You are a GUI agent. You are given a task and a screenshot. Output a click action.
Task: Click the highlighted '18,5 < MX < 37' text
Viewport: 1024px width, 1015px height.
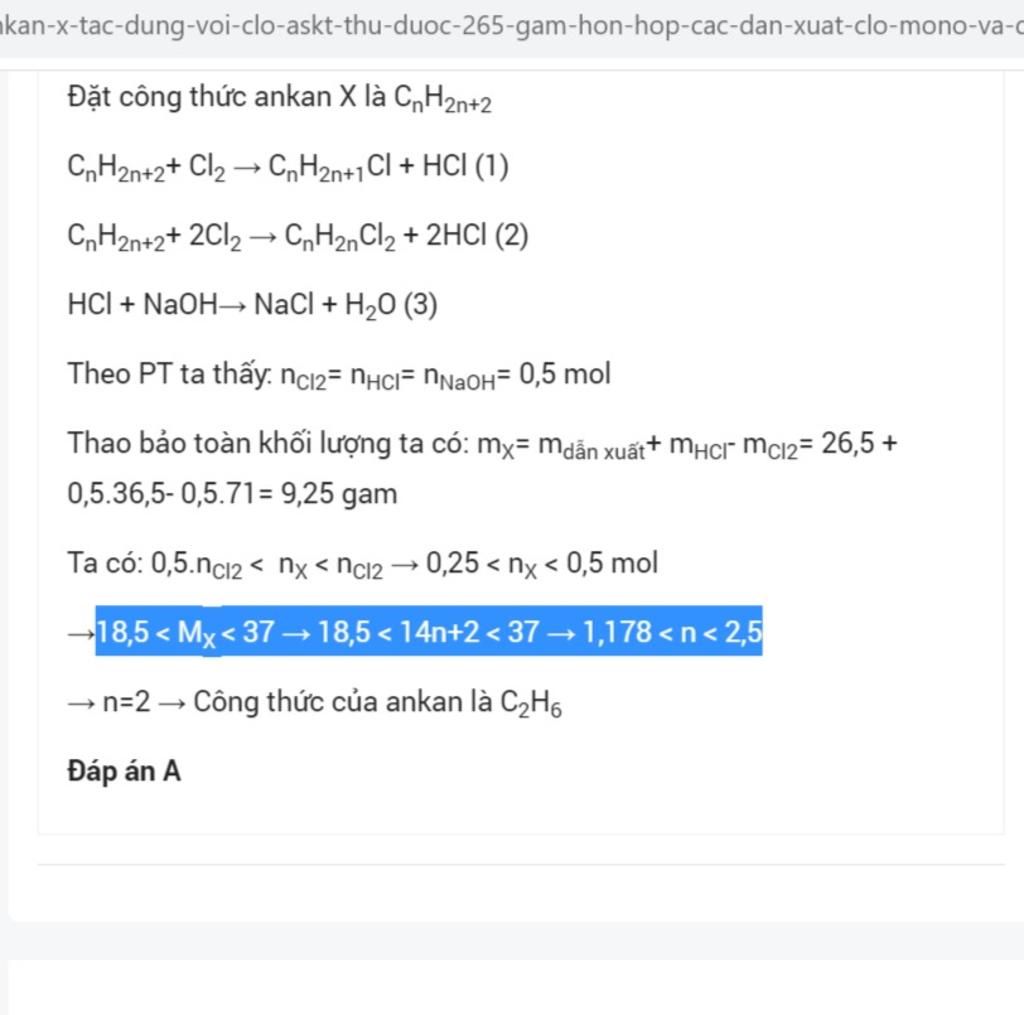coord(185,632)
